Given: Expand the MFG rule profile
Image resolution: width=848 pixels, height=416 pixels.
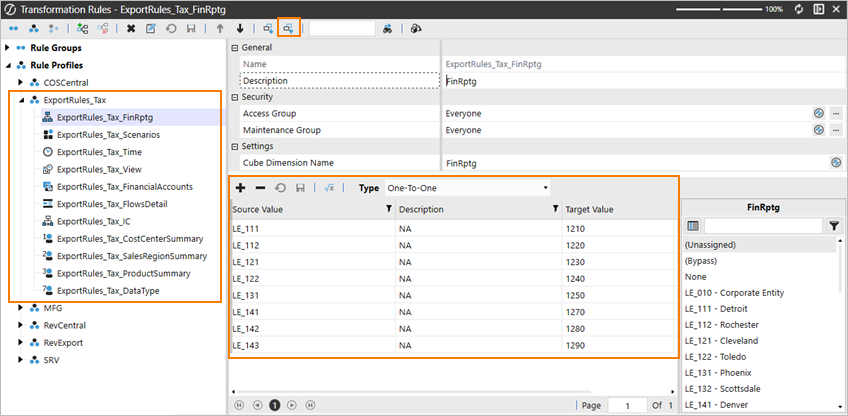Looking at the screenshot, I should [x=22, y=308].
